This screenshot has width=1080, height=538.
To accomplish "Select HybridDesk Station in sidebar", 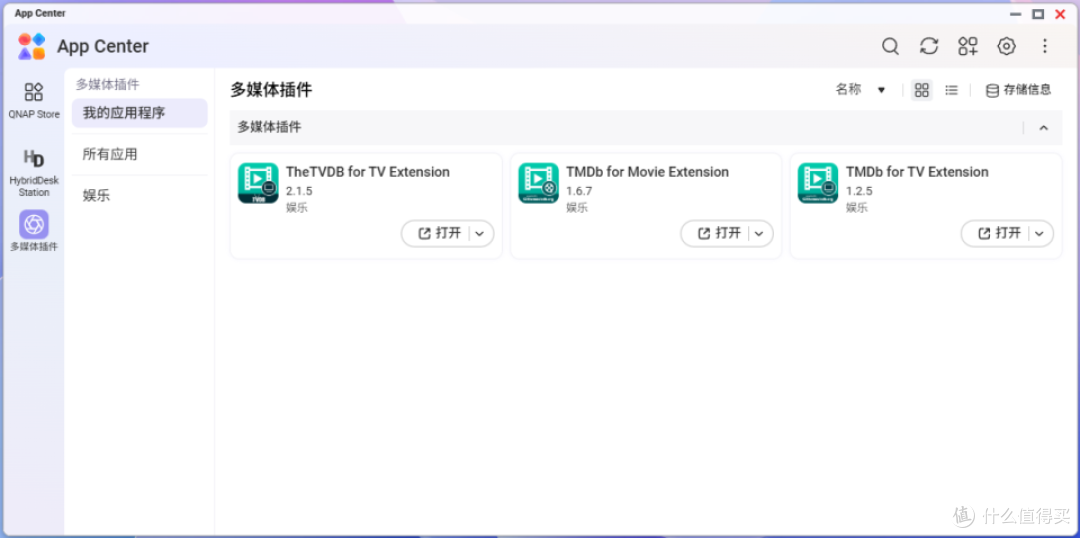I will click(x=34, y=172).
